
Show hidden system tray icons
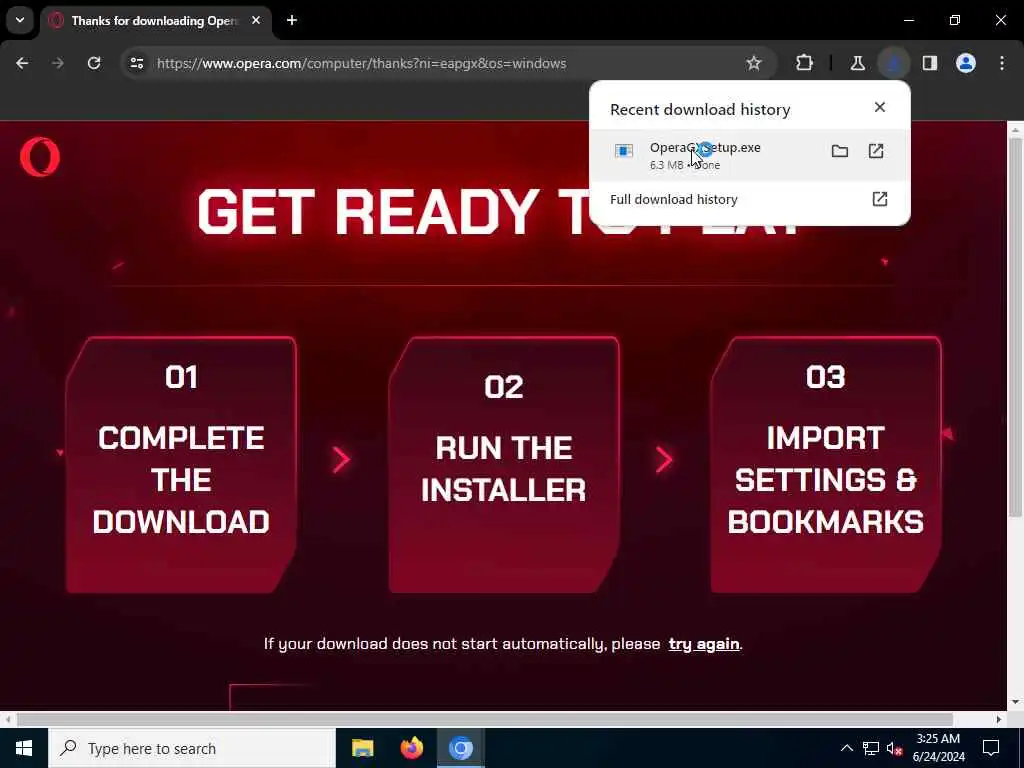(x=846, y=748)
